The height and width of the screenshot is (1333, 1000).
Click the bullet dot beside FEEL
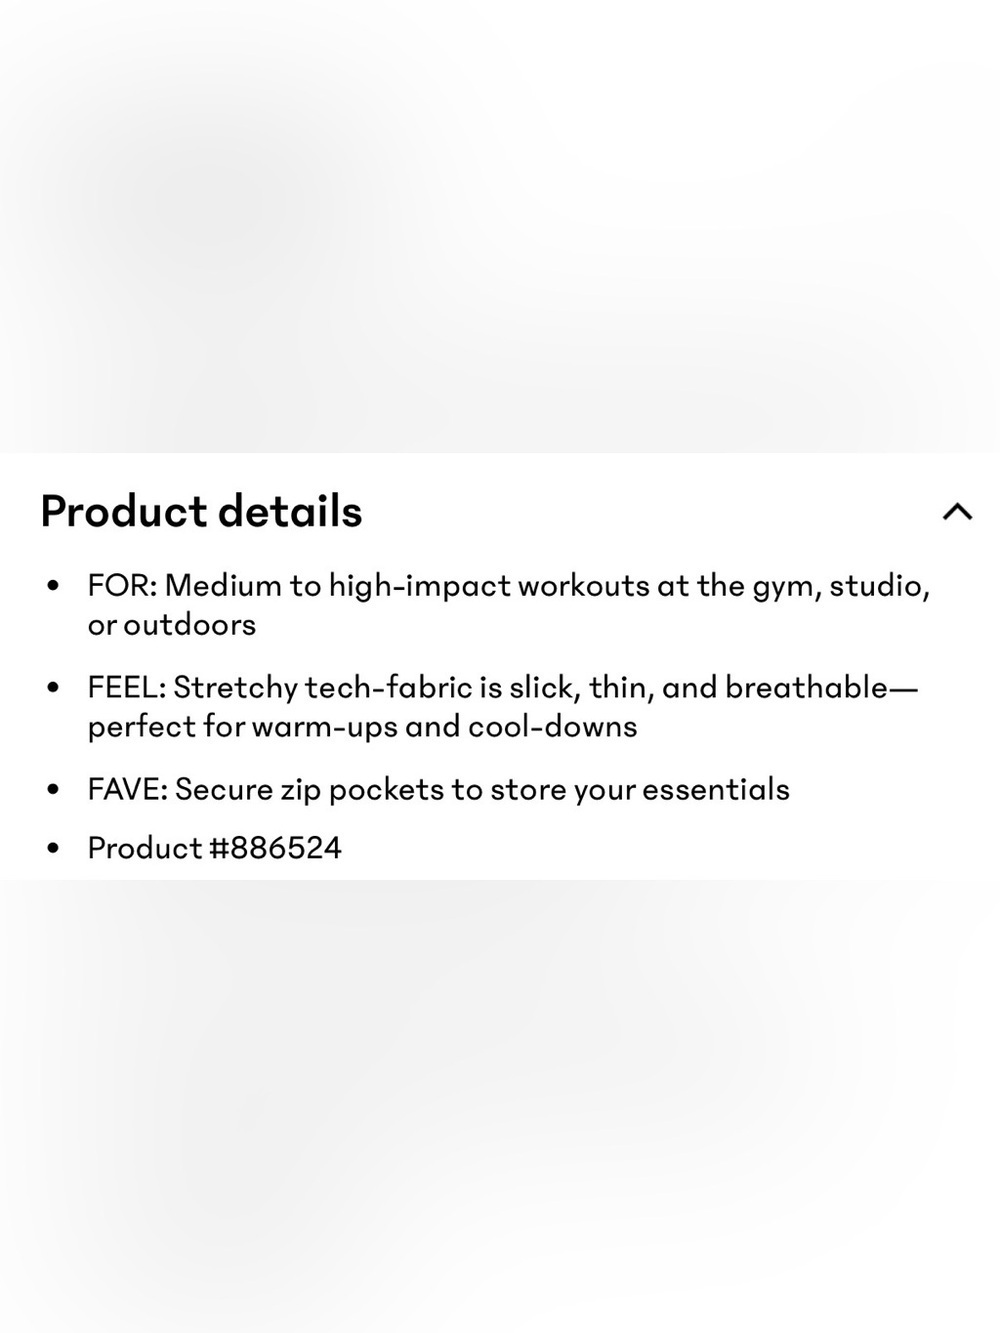pyautogui.click(x=53, y=687)
